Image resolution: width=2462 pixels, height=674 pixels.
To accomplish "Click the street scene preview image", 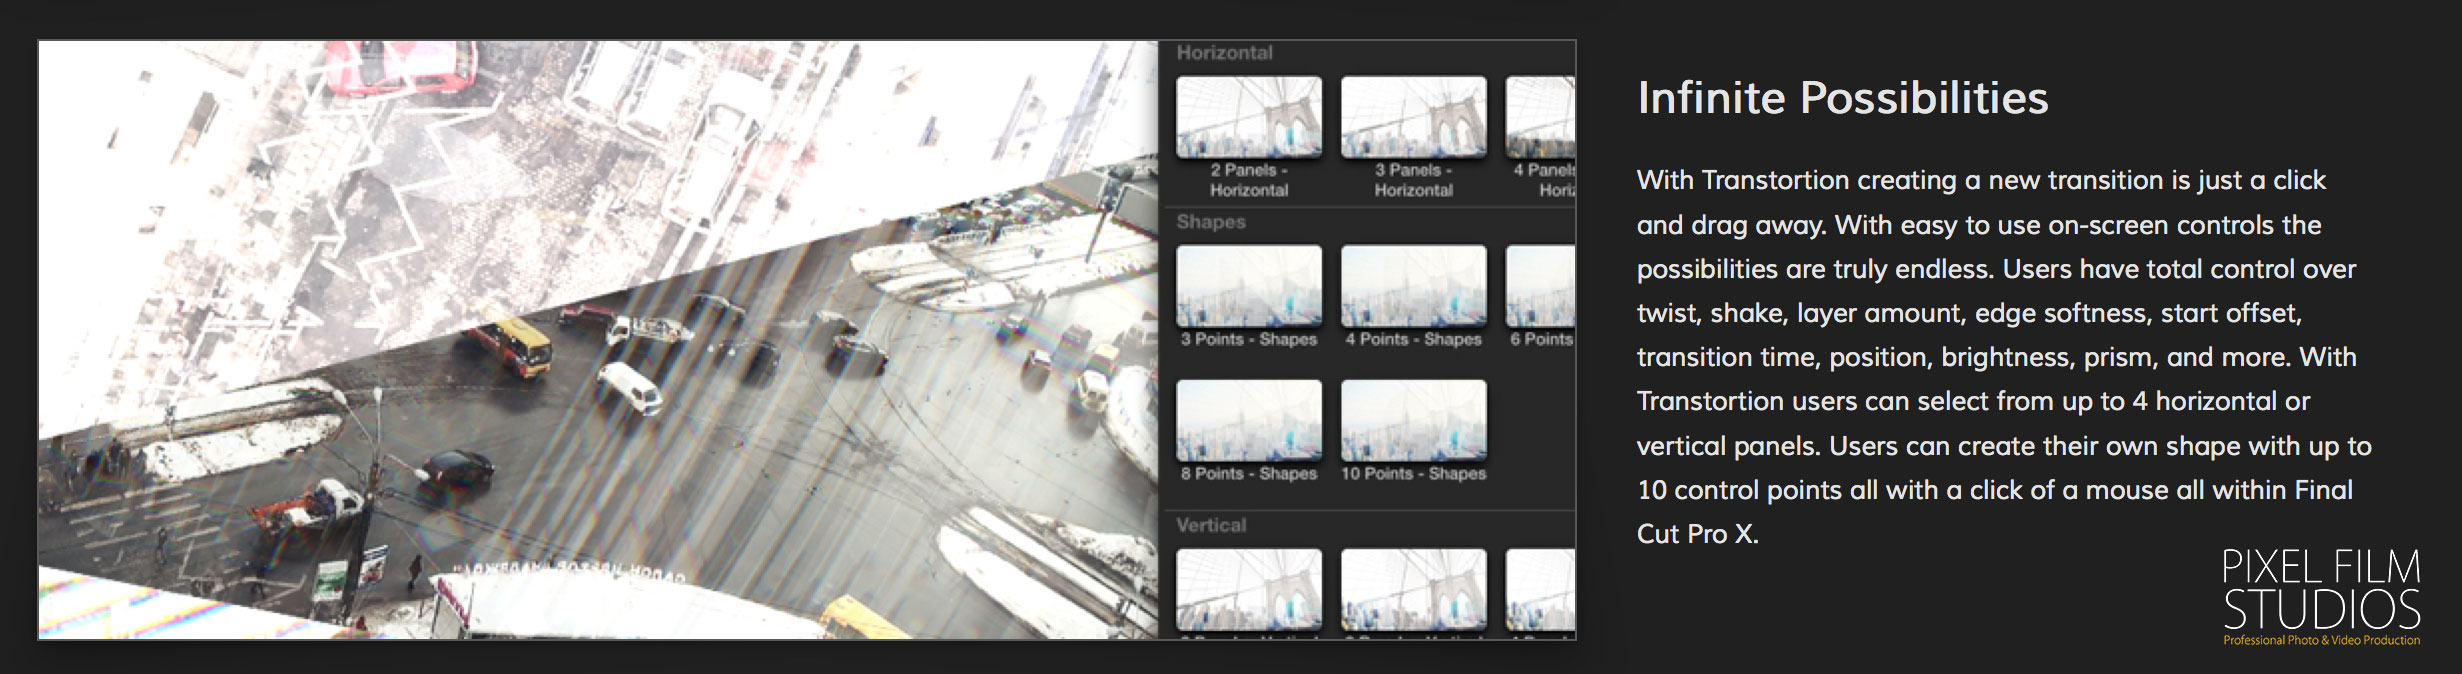I will pos(598,340).
